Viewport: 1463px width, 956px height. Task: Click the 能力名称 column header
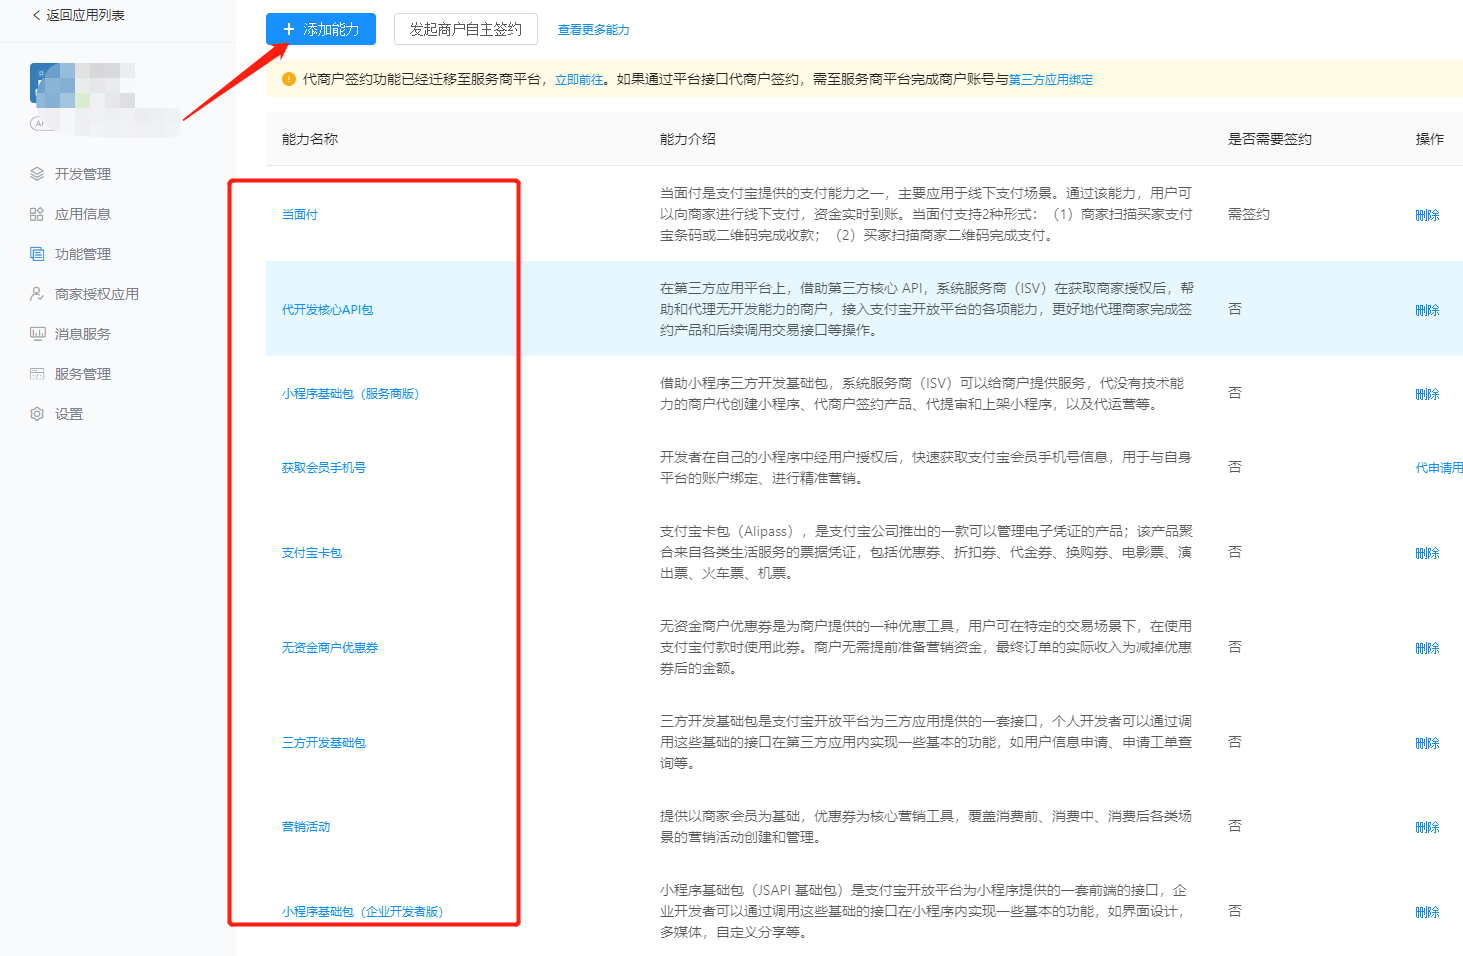(x=310, y=139)
